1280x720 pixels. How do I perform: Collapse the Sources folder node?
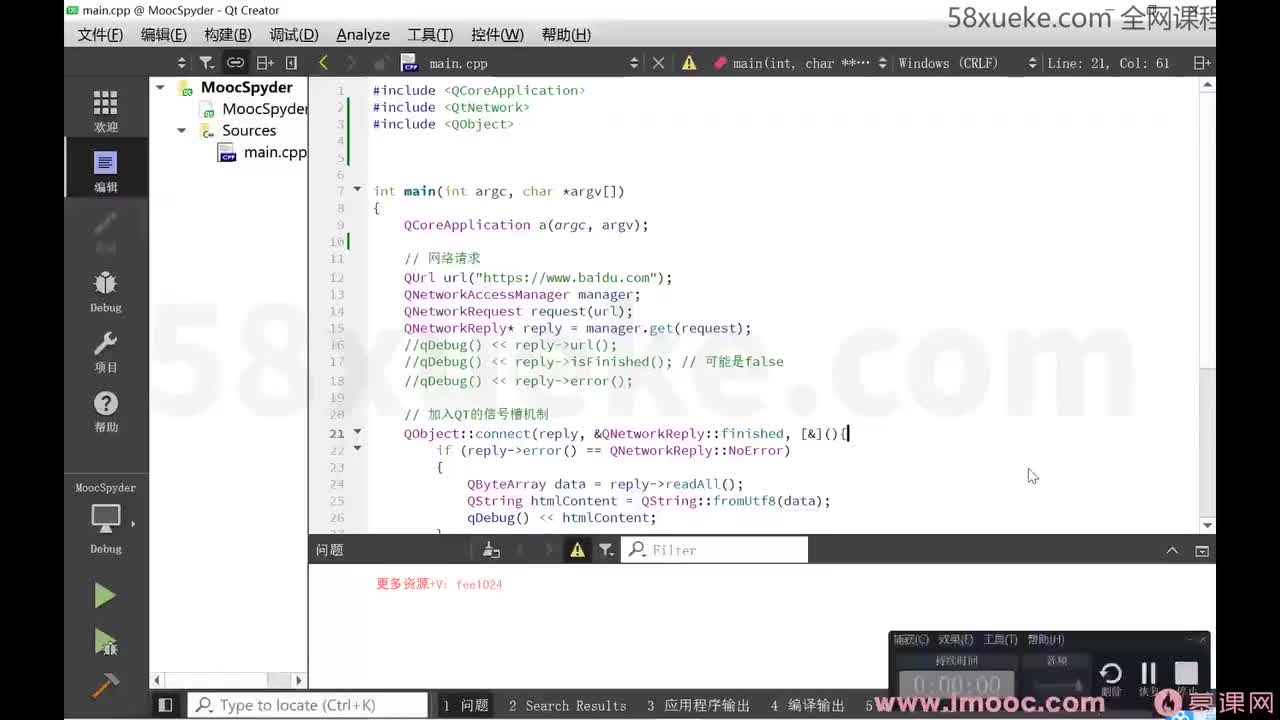click(x=181, y=130)
